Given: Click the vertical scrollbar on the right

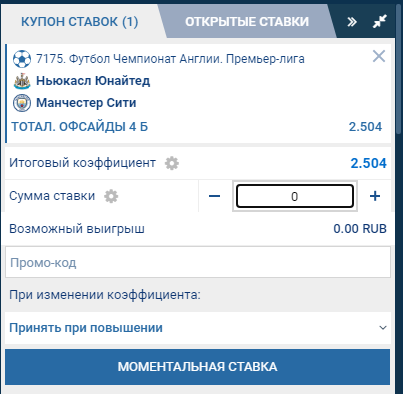Looking at the screenshot, I should tap(399, 69).
